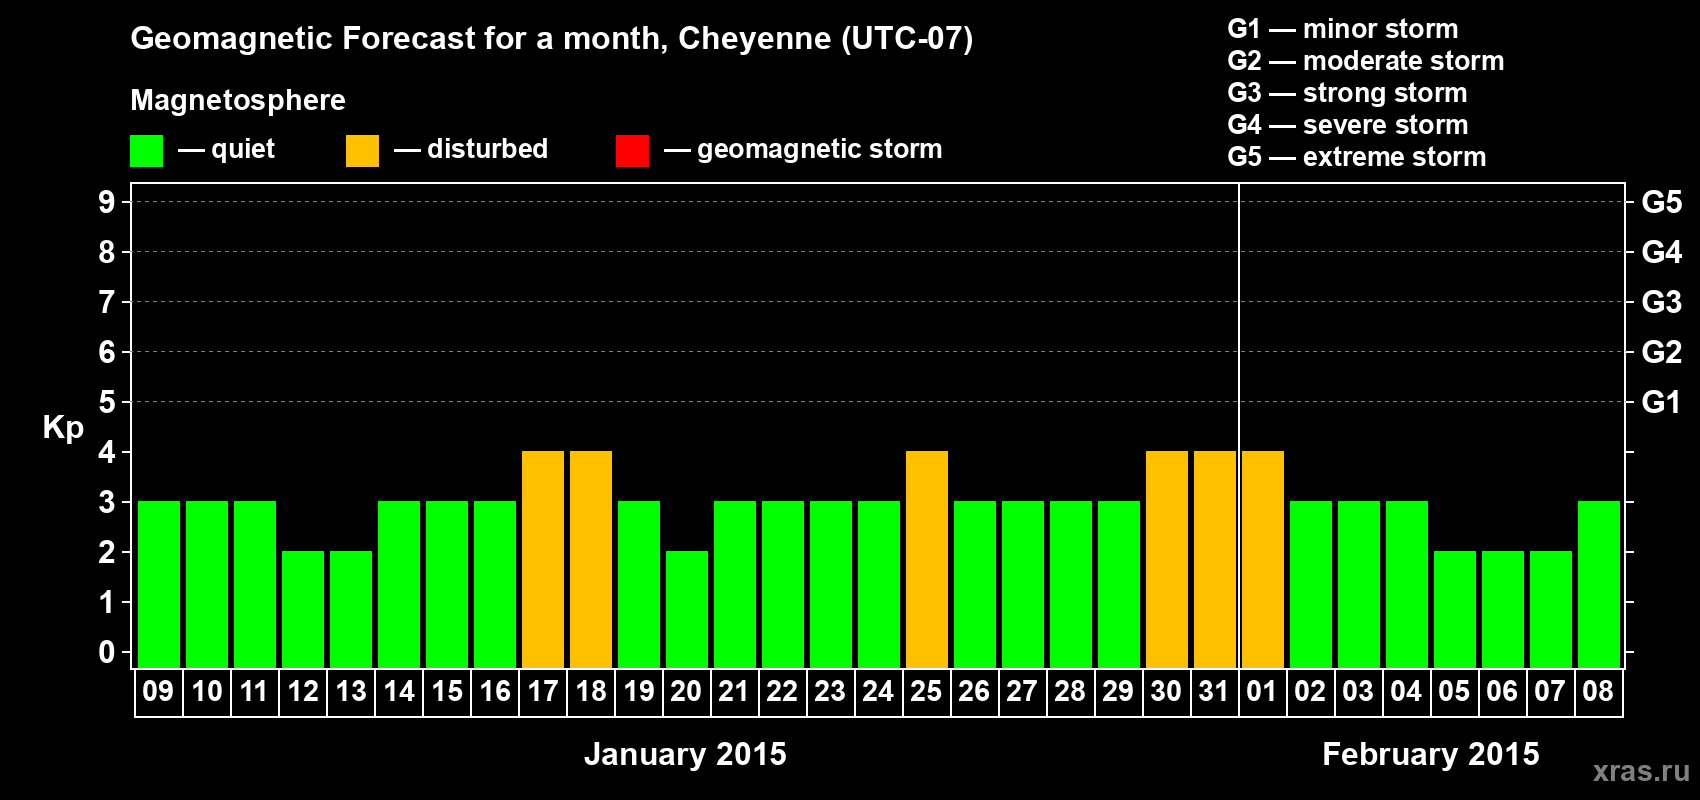Click the 'disturbed' legend label
This screenshot has height=800, width=1700.
[488, 149]
